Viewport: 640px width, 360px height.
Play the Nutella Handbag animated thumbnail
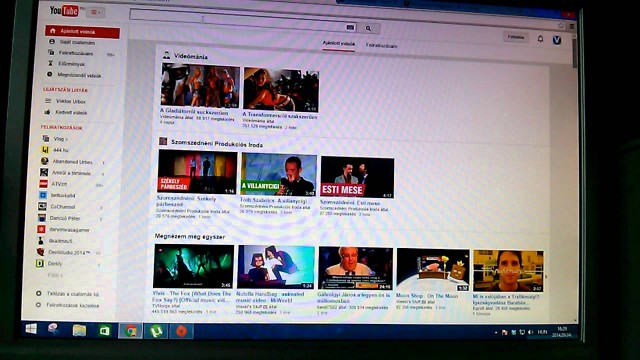pos(276,267)
